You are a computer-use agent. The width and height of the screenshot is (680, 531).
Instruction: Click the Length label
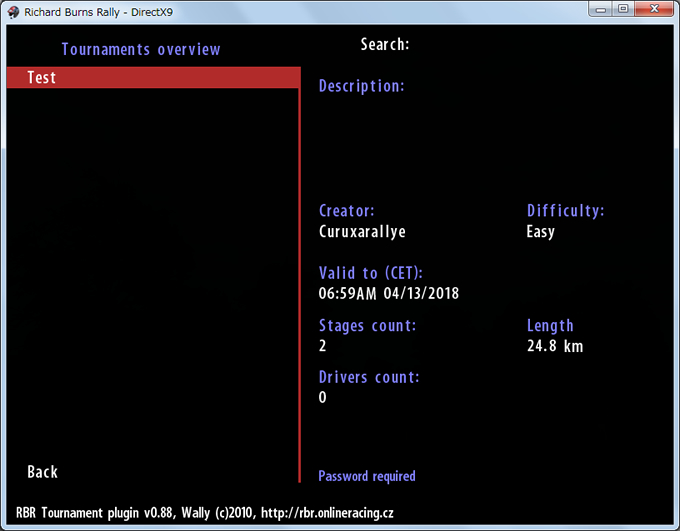550,326
